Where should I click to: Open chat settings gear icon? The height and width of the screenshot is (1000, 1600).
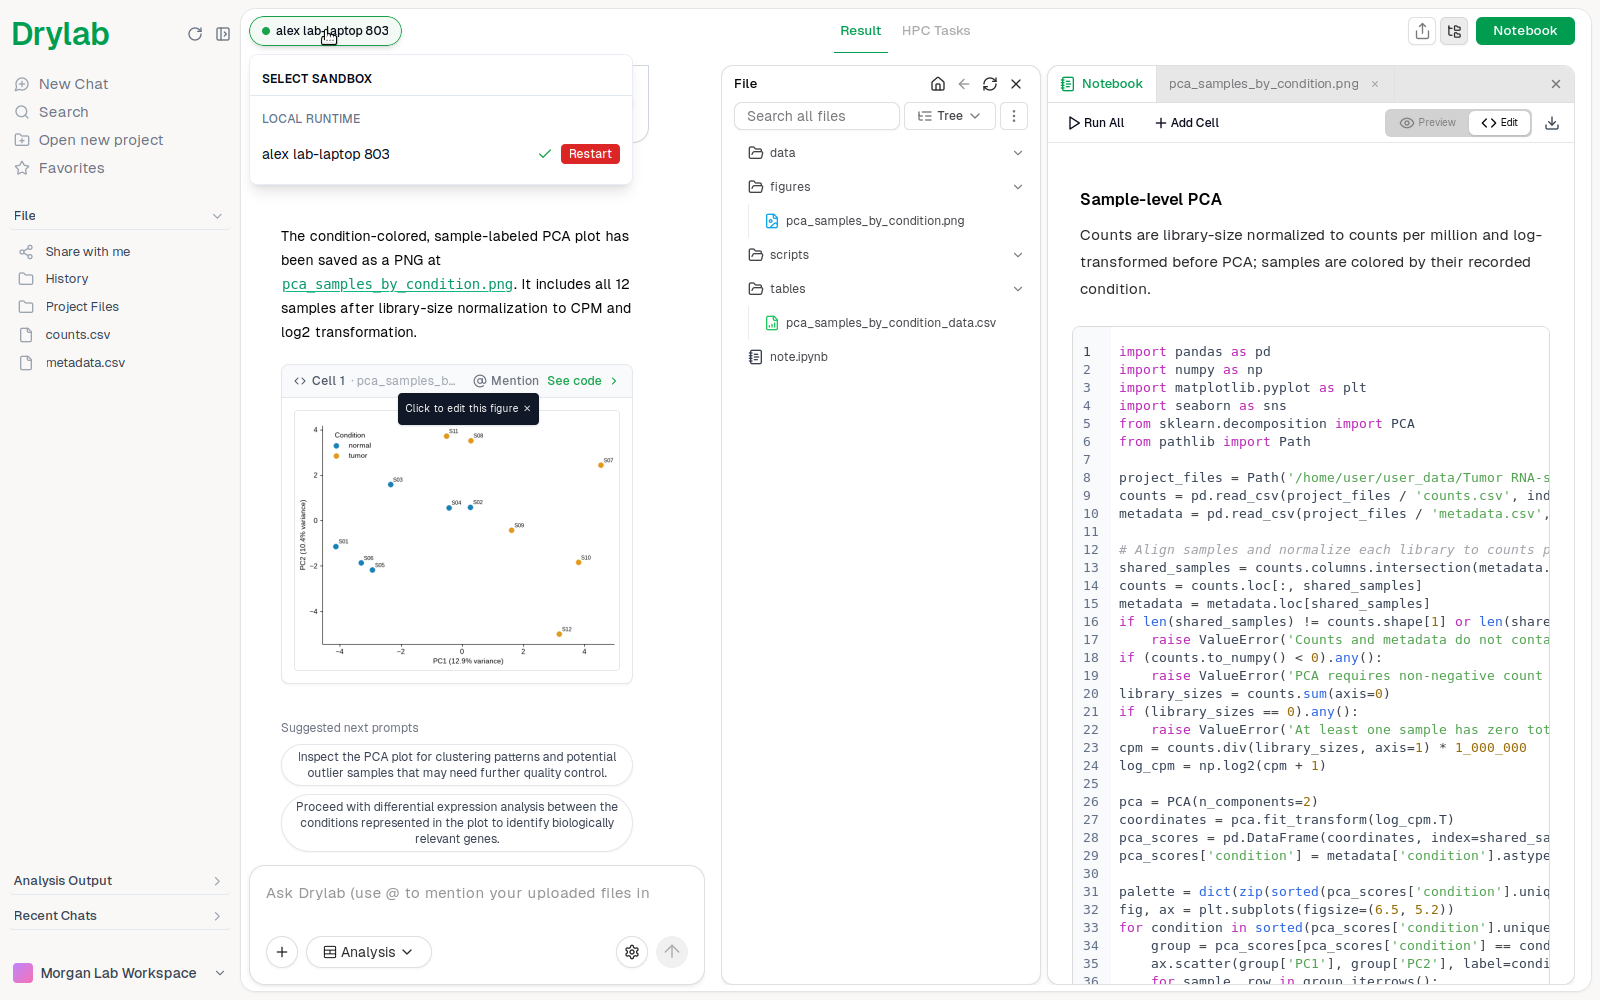click(x=632, y=952)
